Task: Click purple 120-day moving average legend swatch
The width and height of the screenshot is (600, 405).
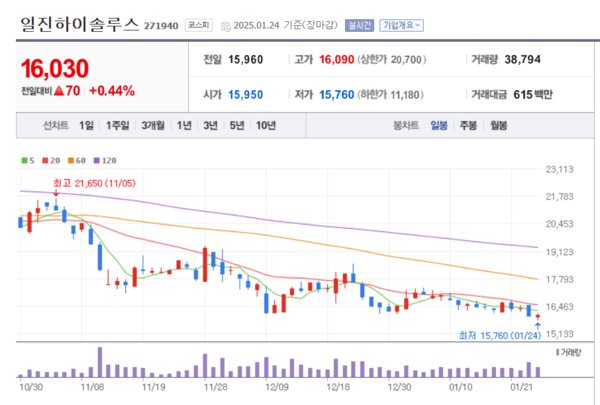Action: (96, 160)
